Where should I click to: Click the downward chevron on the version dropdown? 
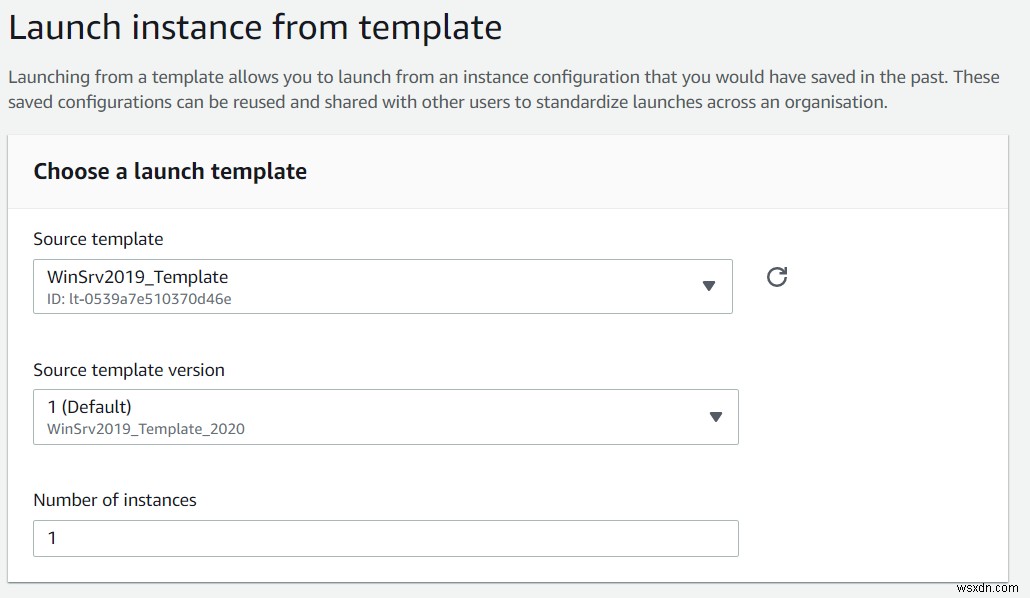pos(716,417)
